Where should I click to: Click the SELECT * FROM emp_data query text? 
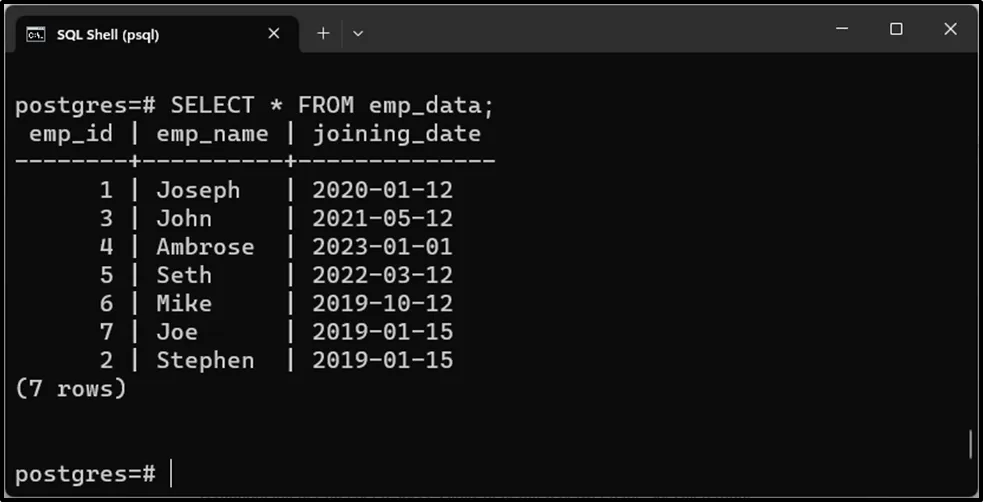pyautogui.click(x=332, y=105)
